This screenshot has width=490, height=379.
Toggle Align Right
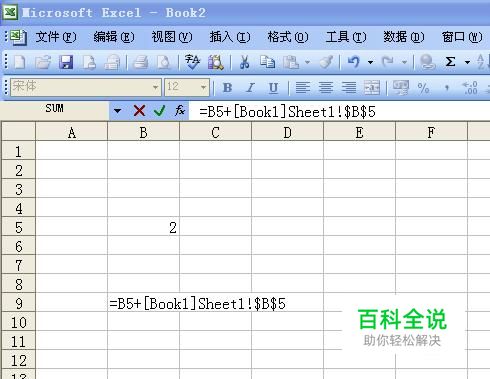click(349, 88)
